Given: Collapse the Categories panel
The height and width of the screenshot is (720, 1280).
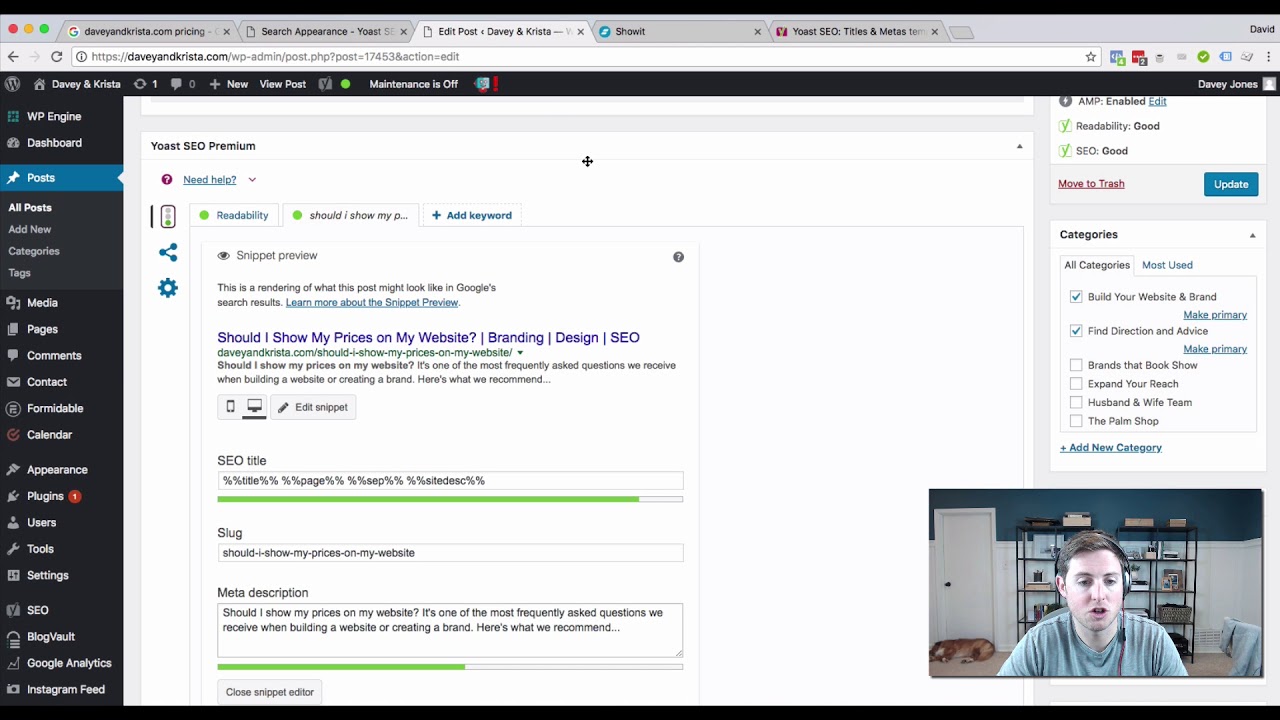Looking at the screenshot, I should 1252,235.
